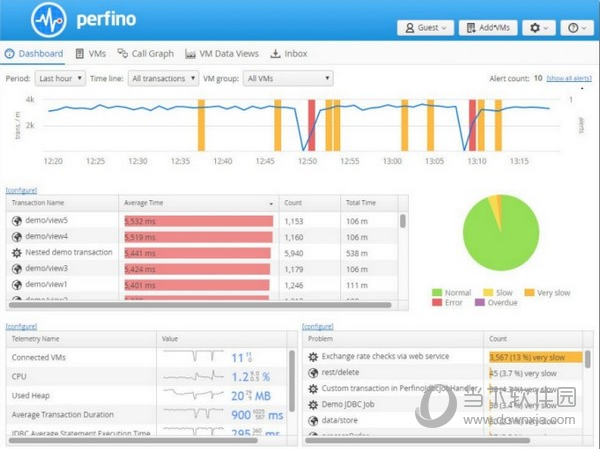Click the Telemetry Name column header
This screenshot has width=600, height=449.
tap(81, 339)
